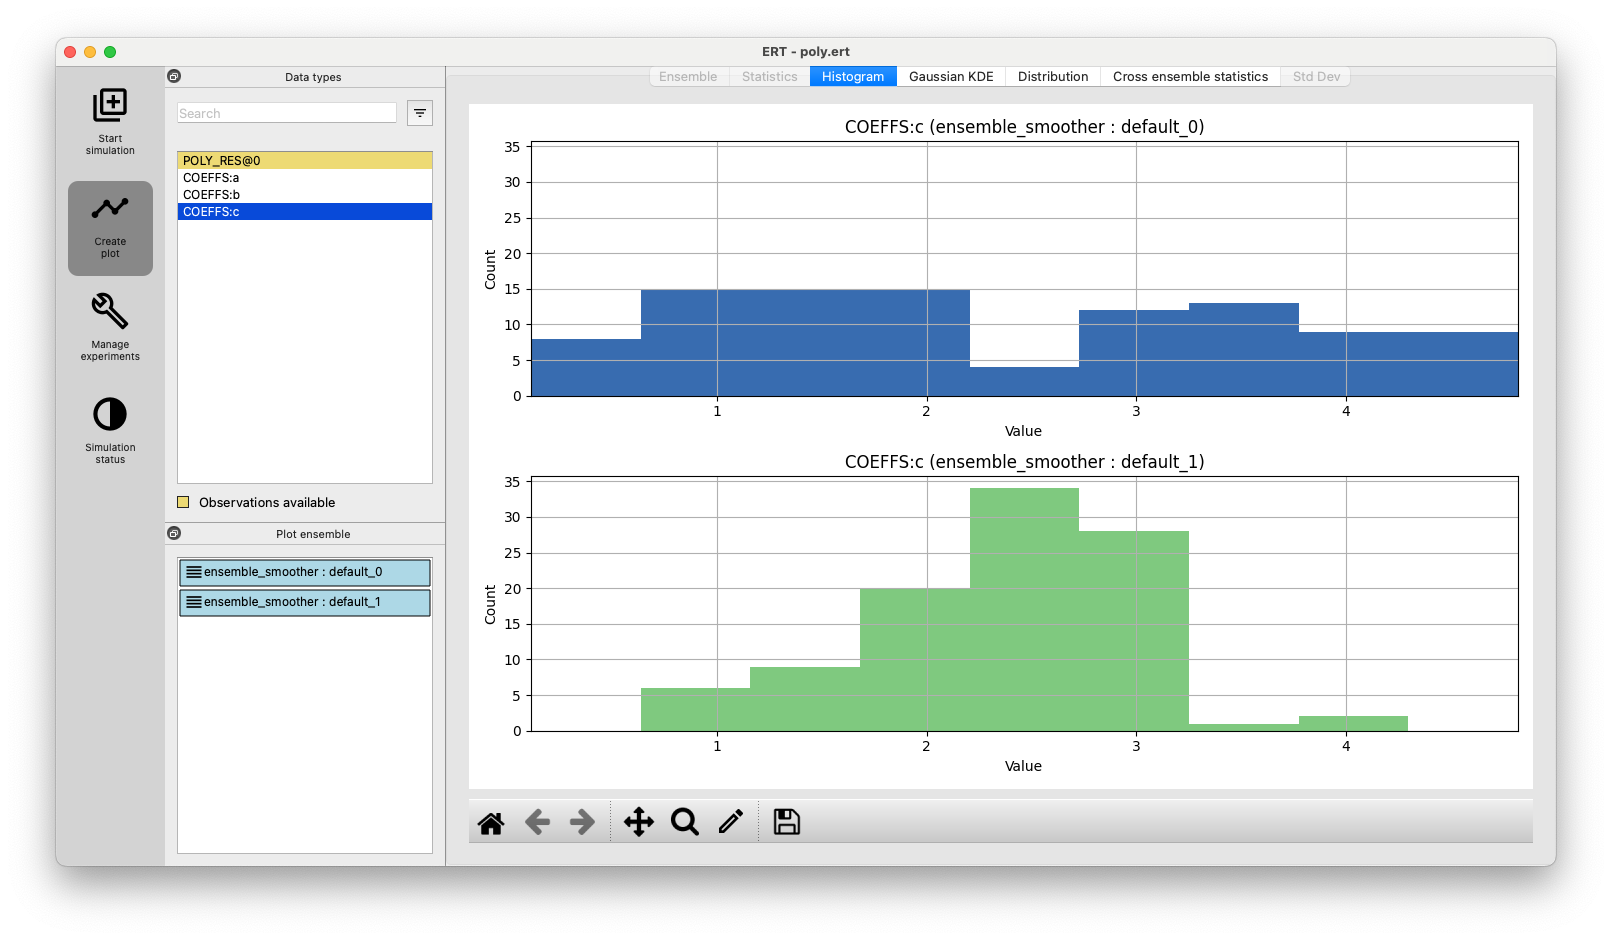Viewport: 1612px width, 940px height.
Task: Select the Create plot sidebar icon
Action: (x=110, y=228)
